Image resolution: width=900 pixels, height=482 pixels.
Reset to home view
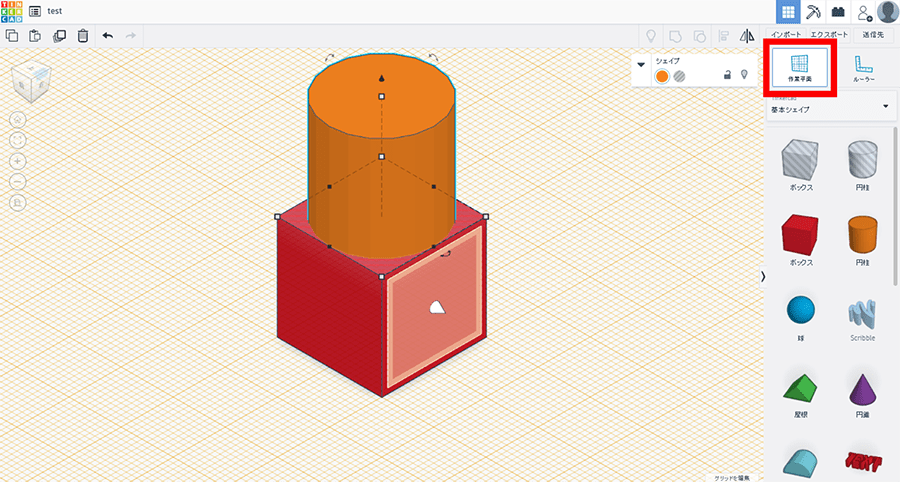(x=18, y=120)
